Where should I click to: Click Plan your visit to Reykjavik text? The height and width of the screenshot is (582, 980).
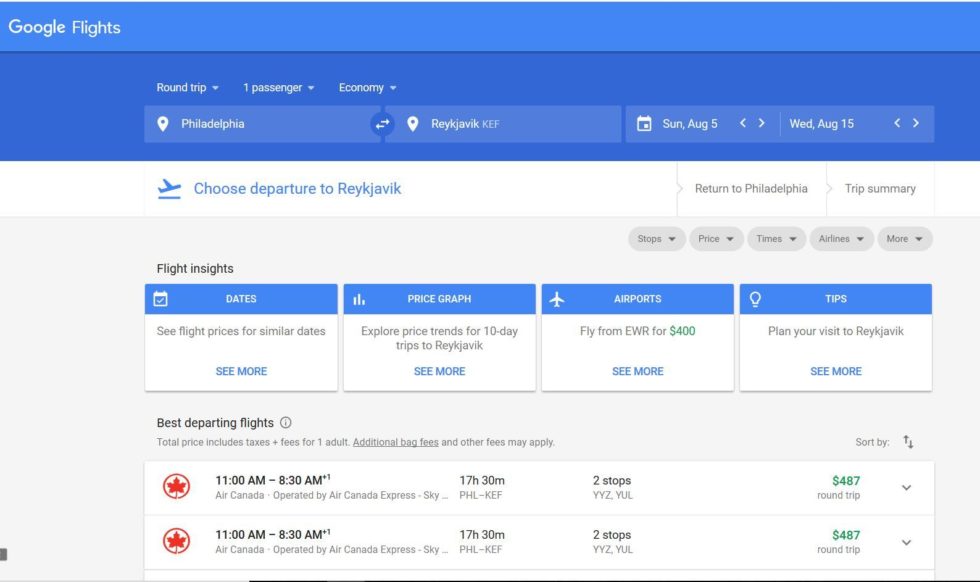point(836,331)
